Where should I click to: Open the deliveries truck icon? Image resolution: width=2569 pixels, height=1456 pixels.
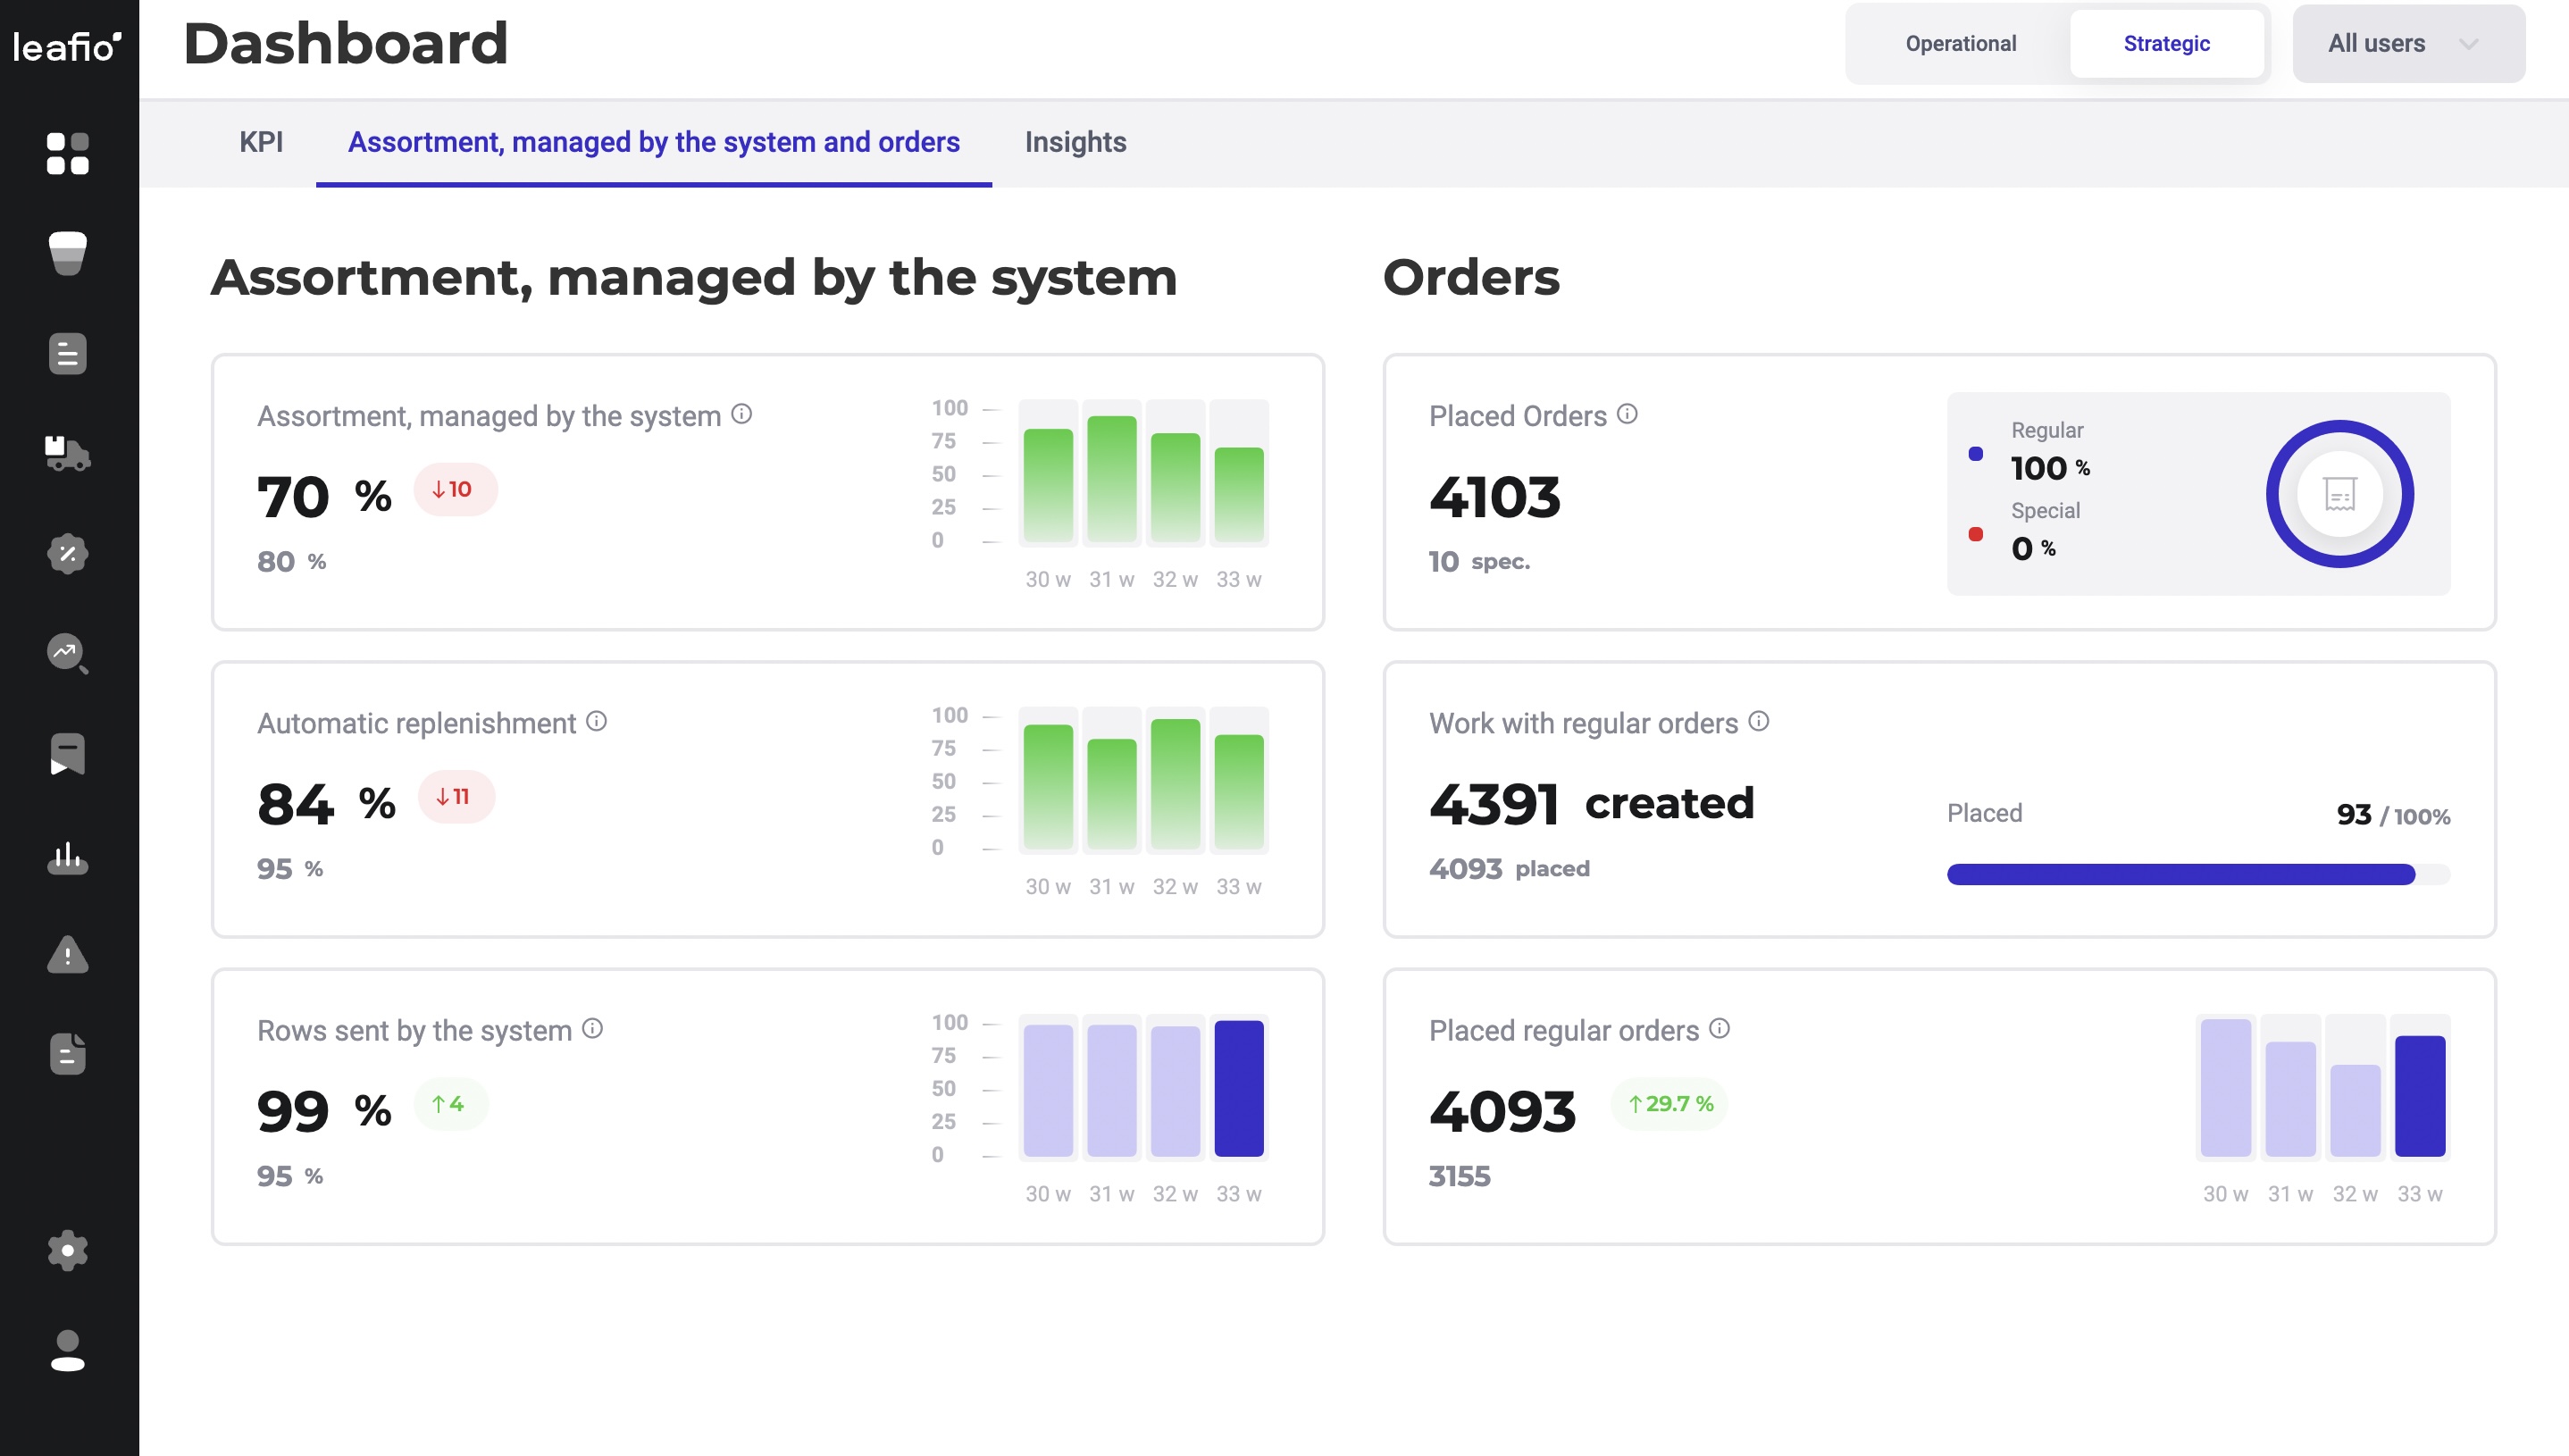tap(67, 455)
